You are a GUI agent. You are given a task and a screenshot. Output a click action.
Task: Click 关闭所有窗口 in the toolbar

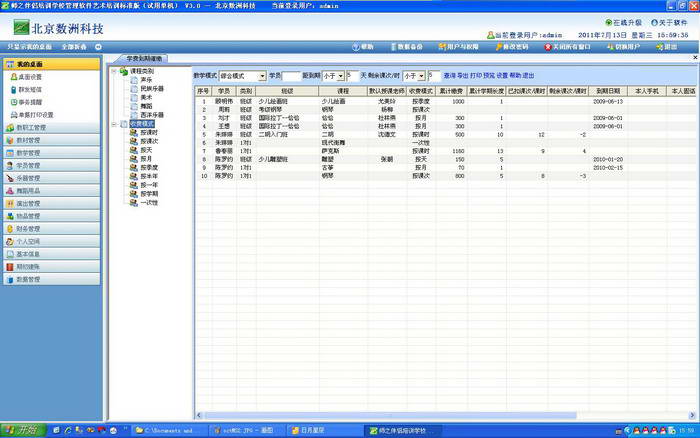pos(567,47)
